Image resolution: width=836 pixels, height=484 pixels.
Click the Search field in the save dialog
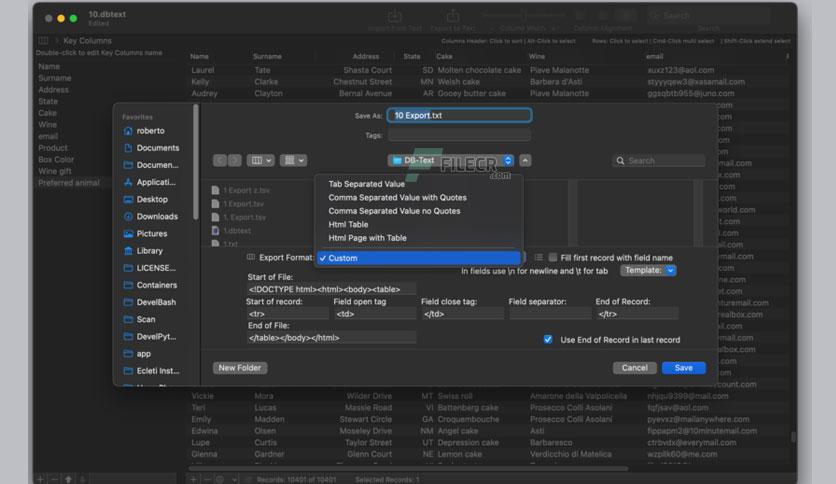[659, 160]
